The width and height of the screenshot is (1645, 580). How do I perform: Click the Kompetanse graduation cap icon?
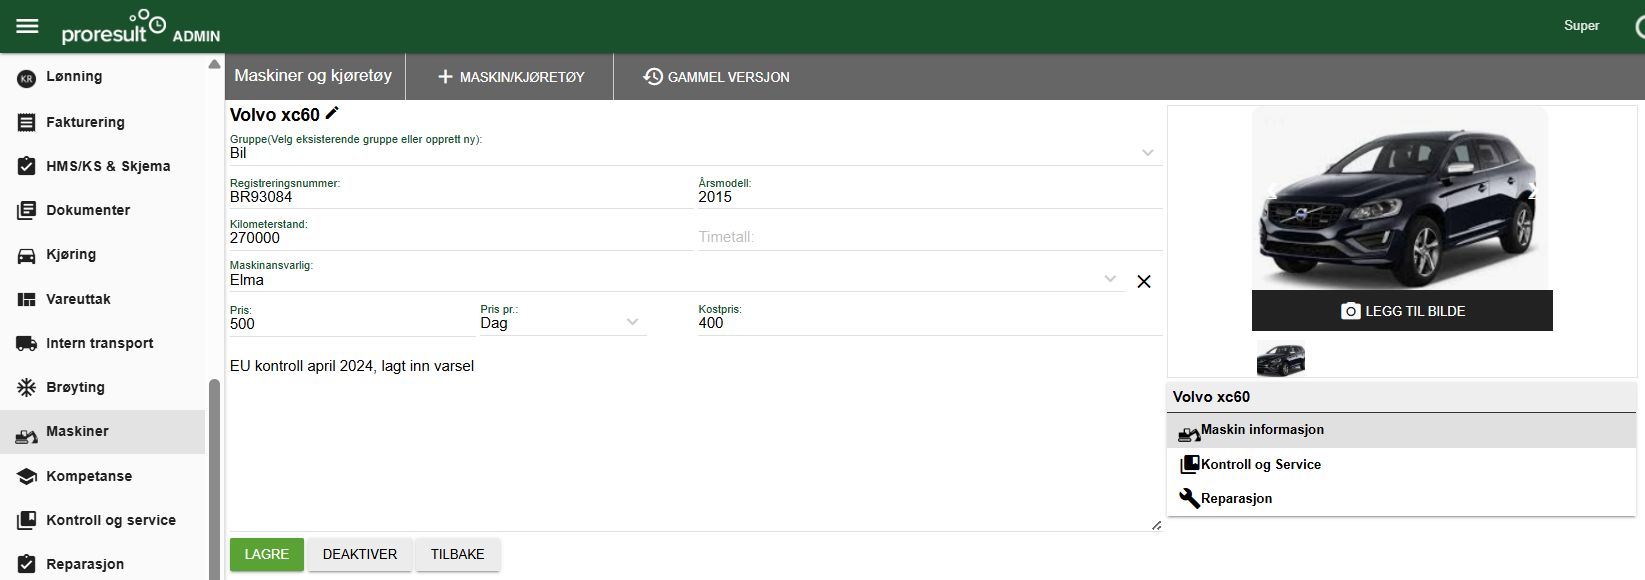click(27, 476)
